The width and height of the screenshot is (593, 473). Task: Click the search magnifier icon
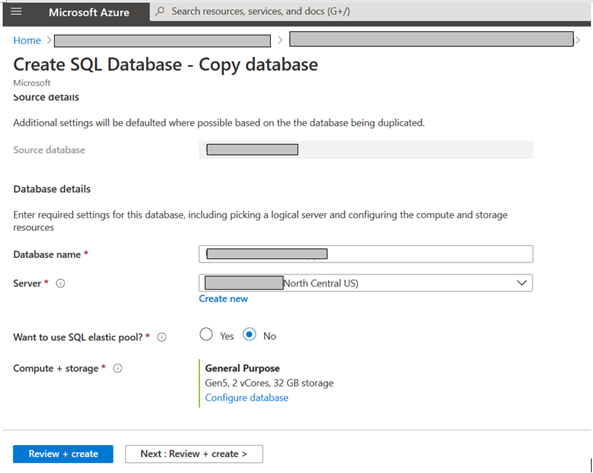pos(160,11)
